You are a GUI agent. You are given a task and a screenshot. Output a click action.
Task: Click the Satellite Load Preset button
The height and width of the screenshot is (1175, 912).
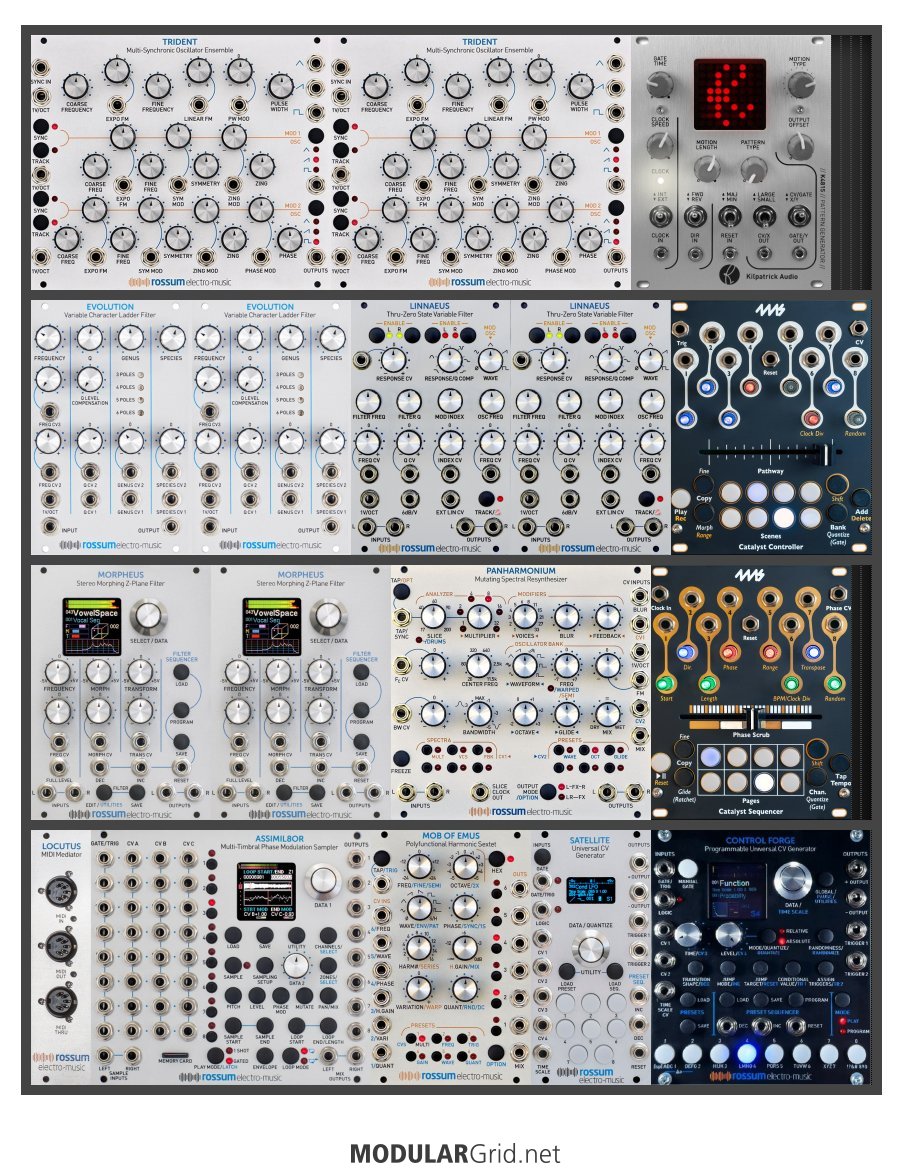(567, 971)
